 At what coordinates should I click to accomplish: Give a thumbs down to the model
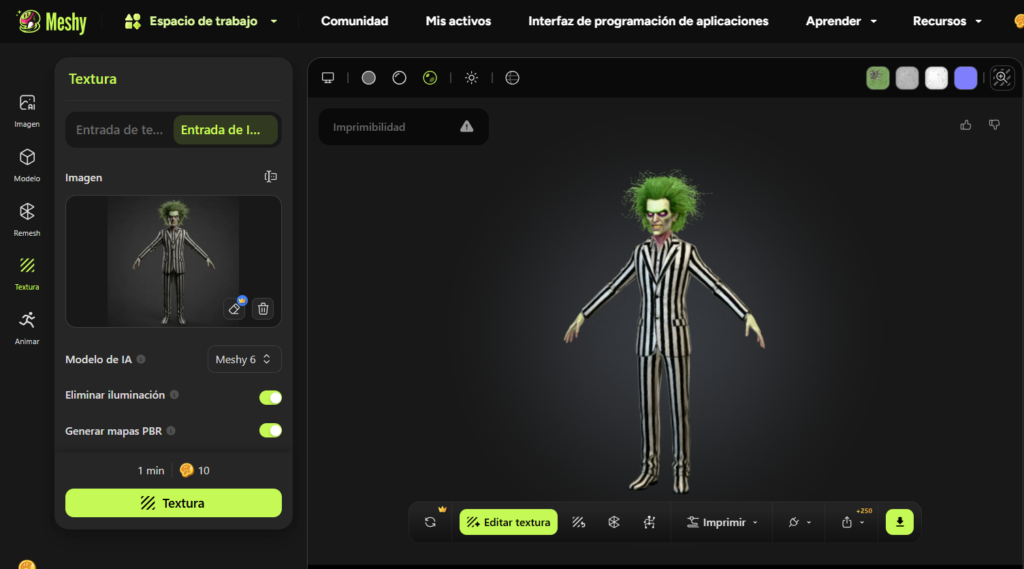(x=995, y=125)
